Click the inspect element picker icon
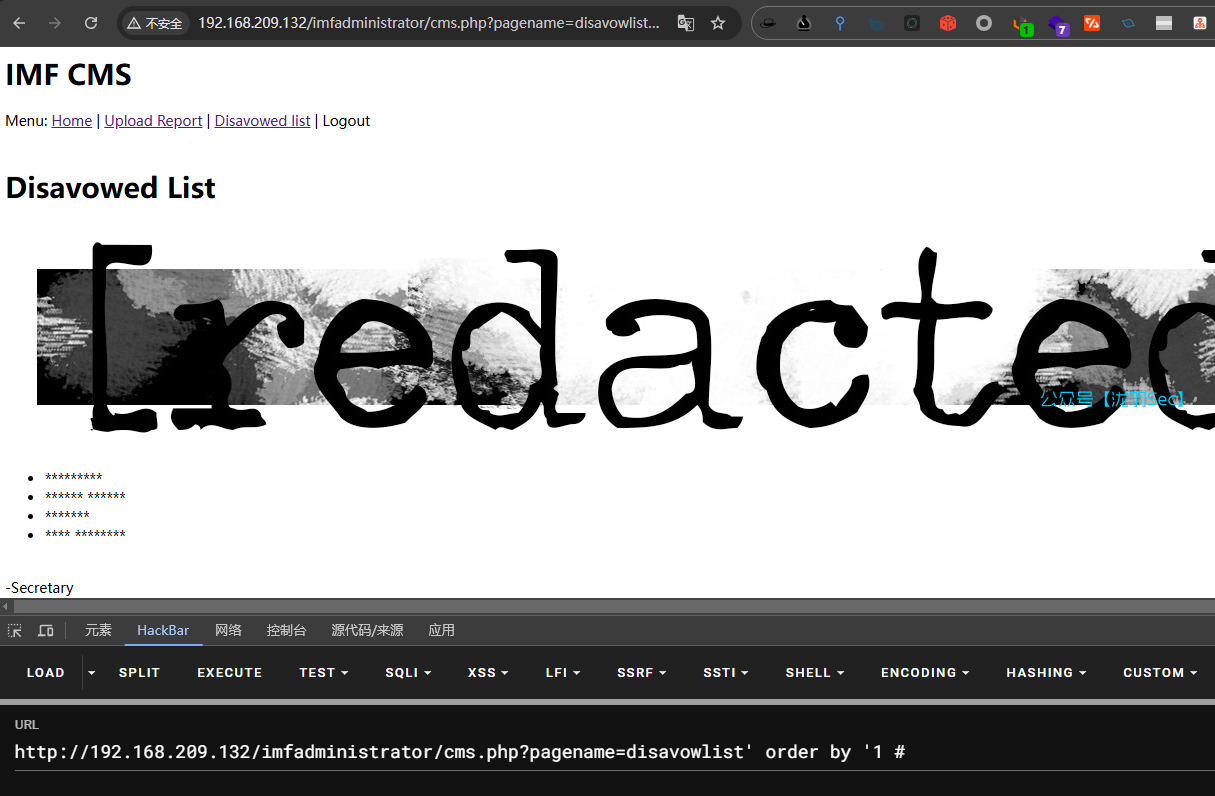The height and width of the screenshot is (796, 1215). [x=15, y=630]
